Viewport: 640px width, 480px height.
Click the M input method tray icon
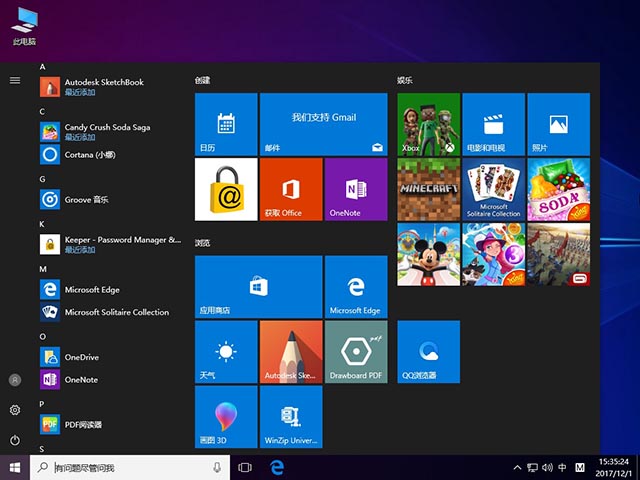[x=580, y=467]
